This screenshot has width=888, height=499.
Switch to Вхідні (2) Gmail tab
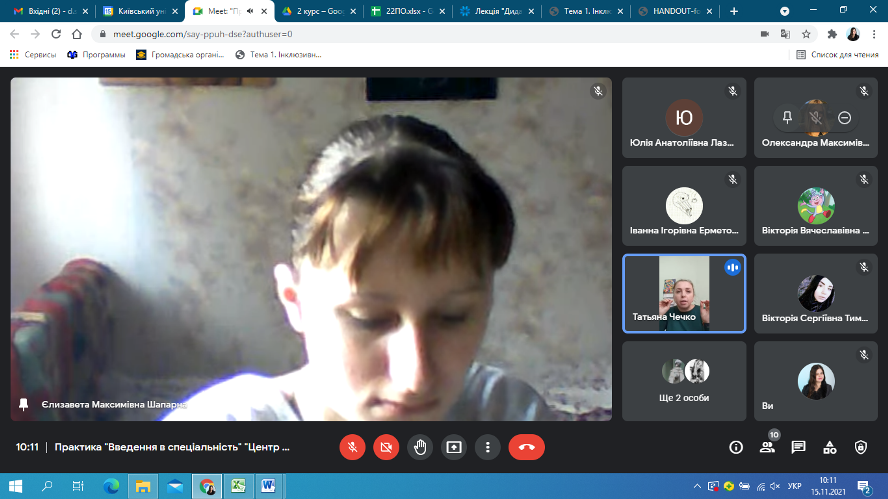[50, 11]
